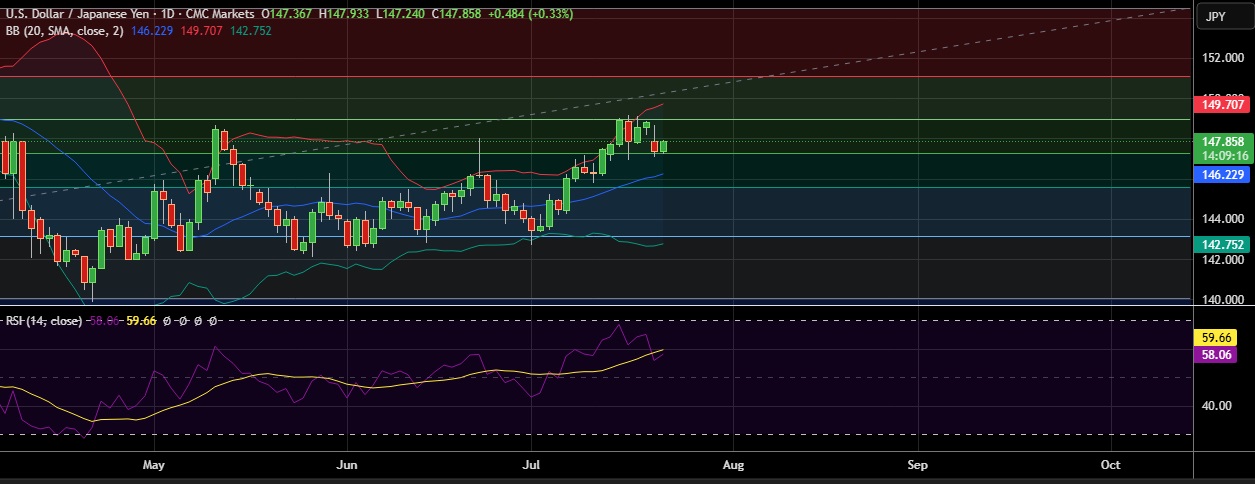The width and height of the screenshot is (1255, 484).
Task: Click the red 149.707 price axis label
Action: [x=1222, y=104]
